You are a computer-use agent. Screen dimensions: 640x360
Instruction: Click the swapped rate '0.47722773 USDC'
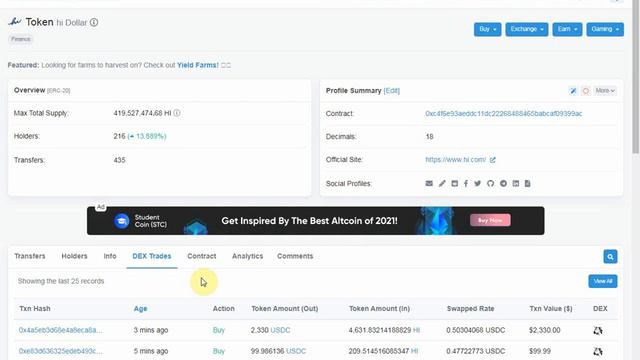pos(476,351)
